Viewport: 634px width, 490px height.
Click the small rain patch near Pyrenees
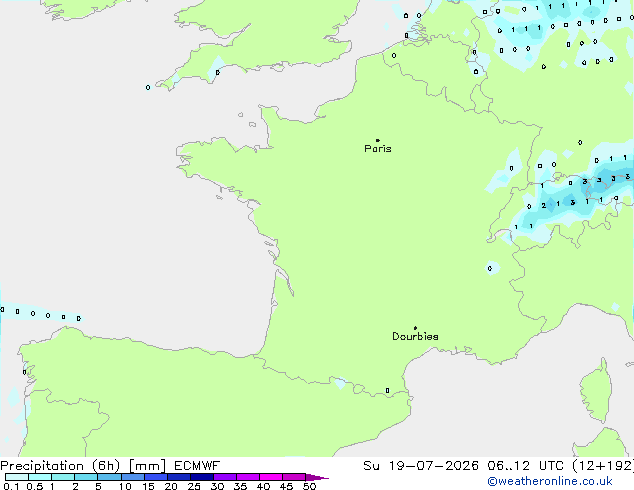coord(340,382)
